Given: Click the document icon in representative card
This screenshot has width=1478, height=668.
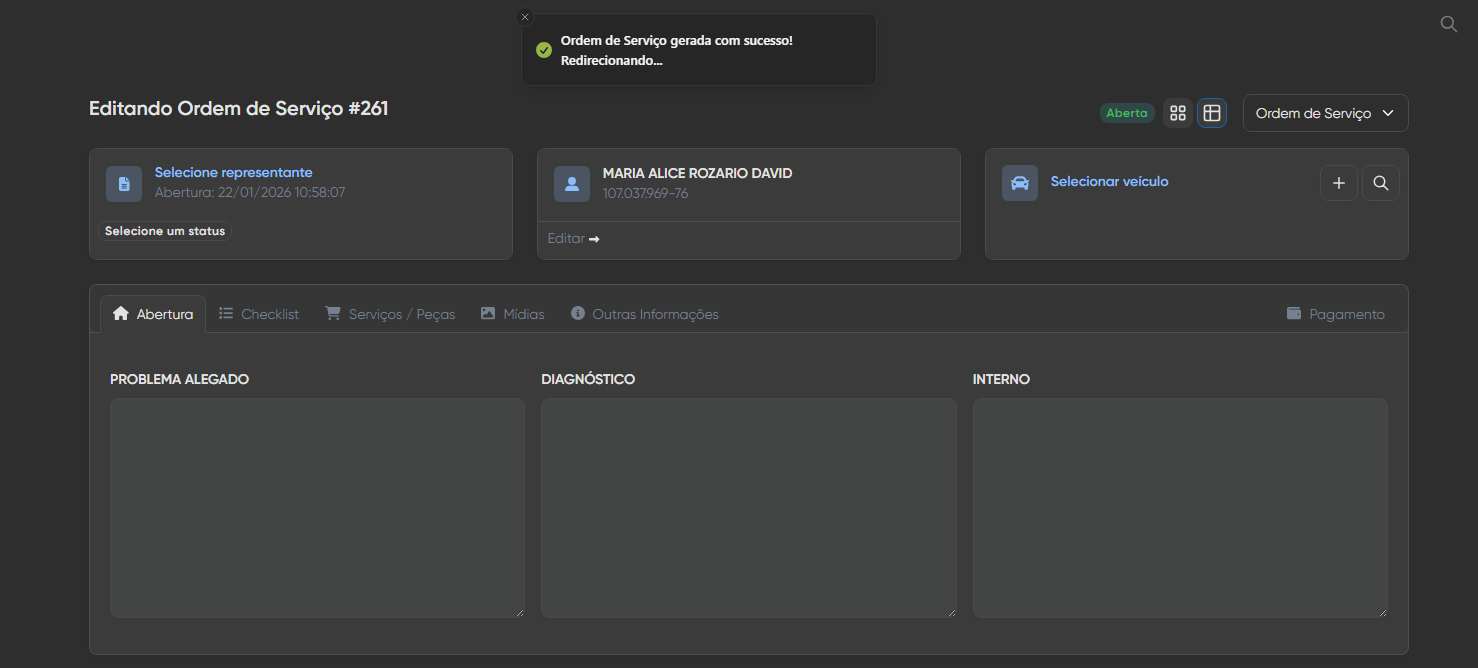Looking at the screenshot, I should pyautogui.click(x=124, y=184).
